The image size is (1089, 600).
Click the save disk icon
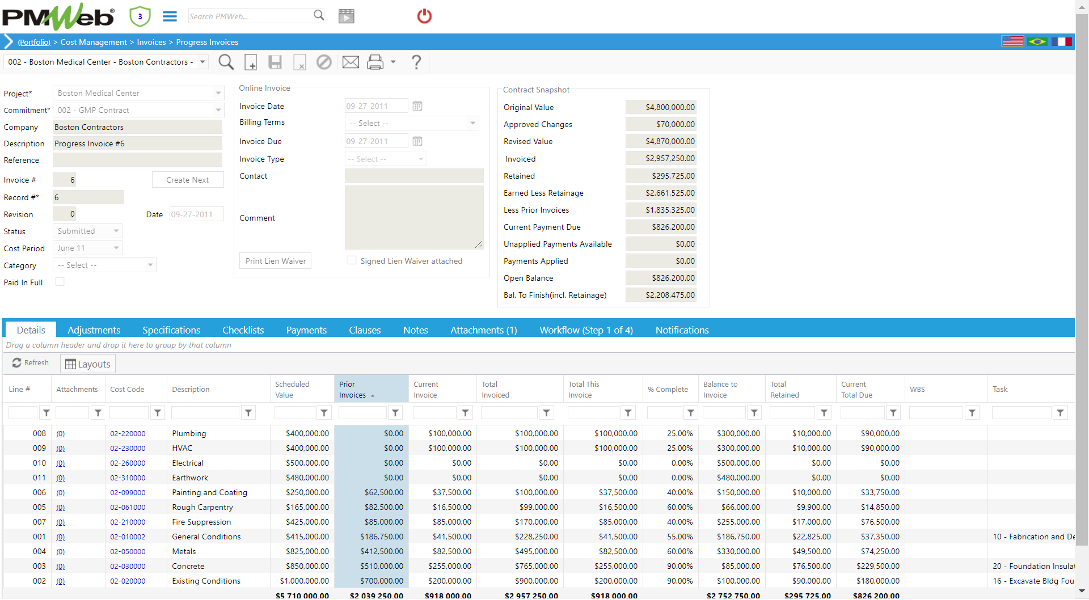click(x=275, y=62)
